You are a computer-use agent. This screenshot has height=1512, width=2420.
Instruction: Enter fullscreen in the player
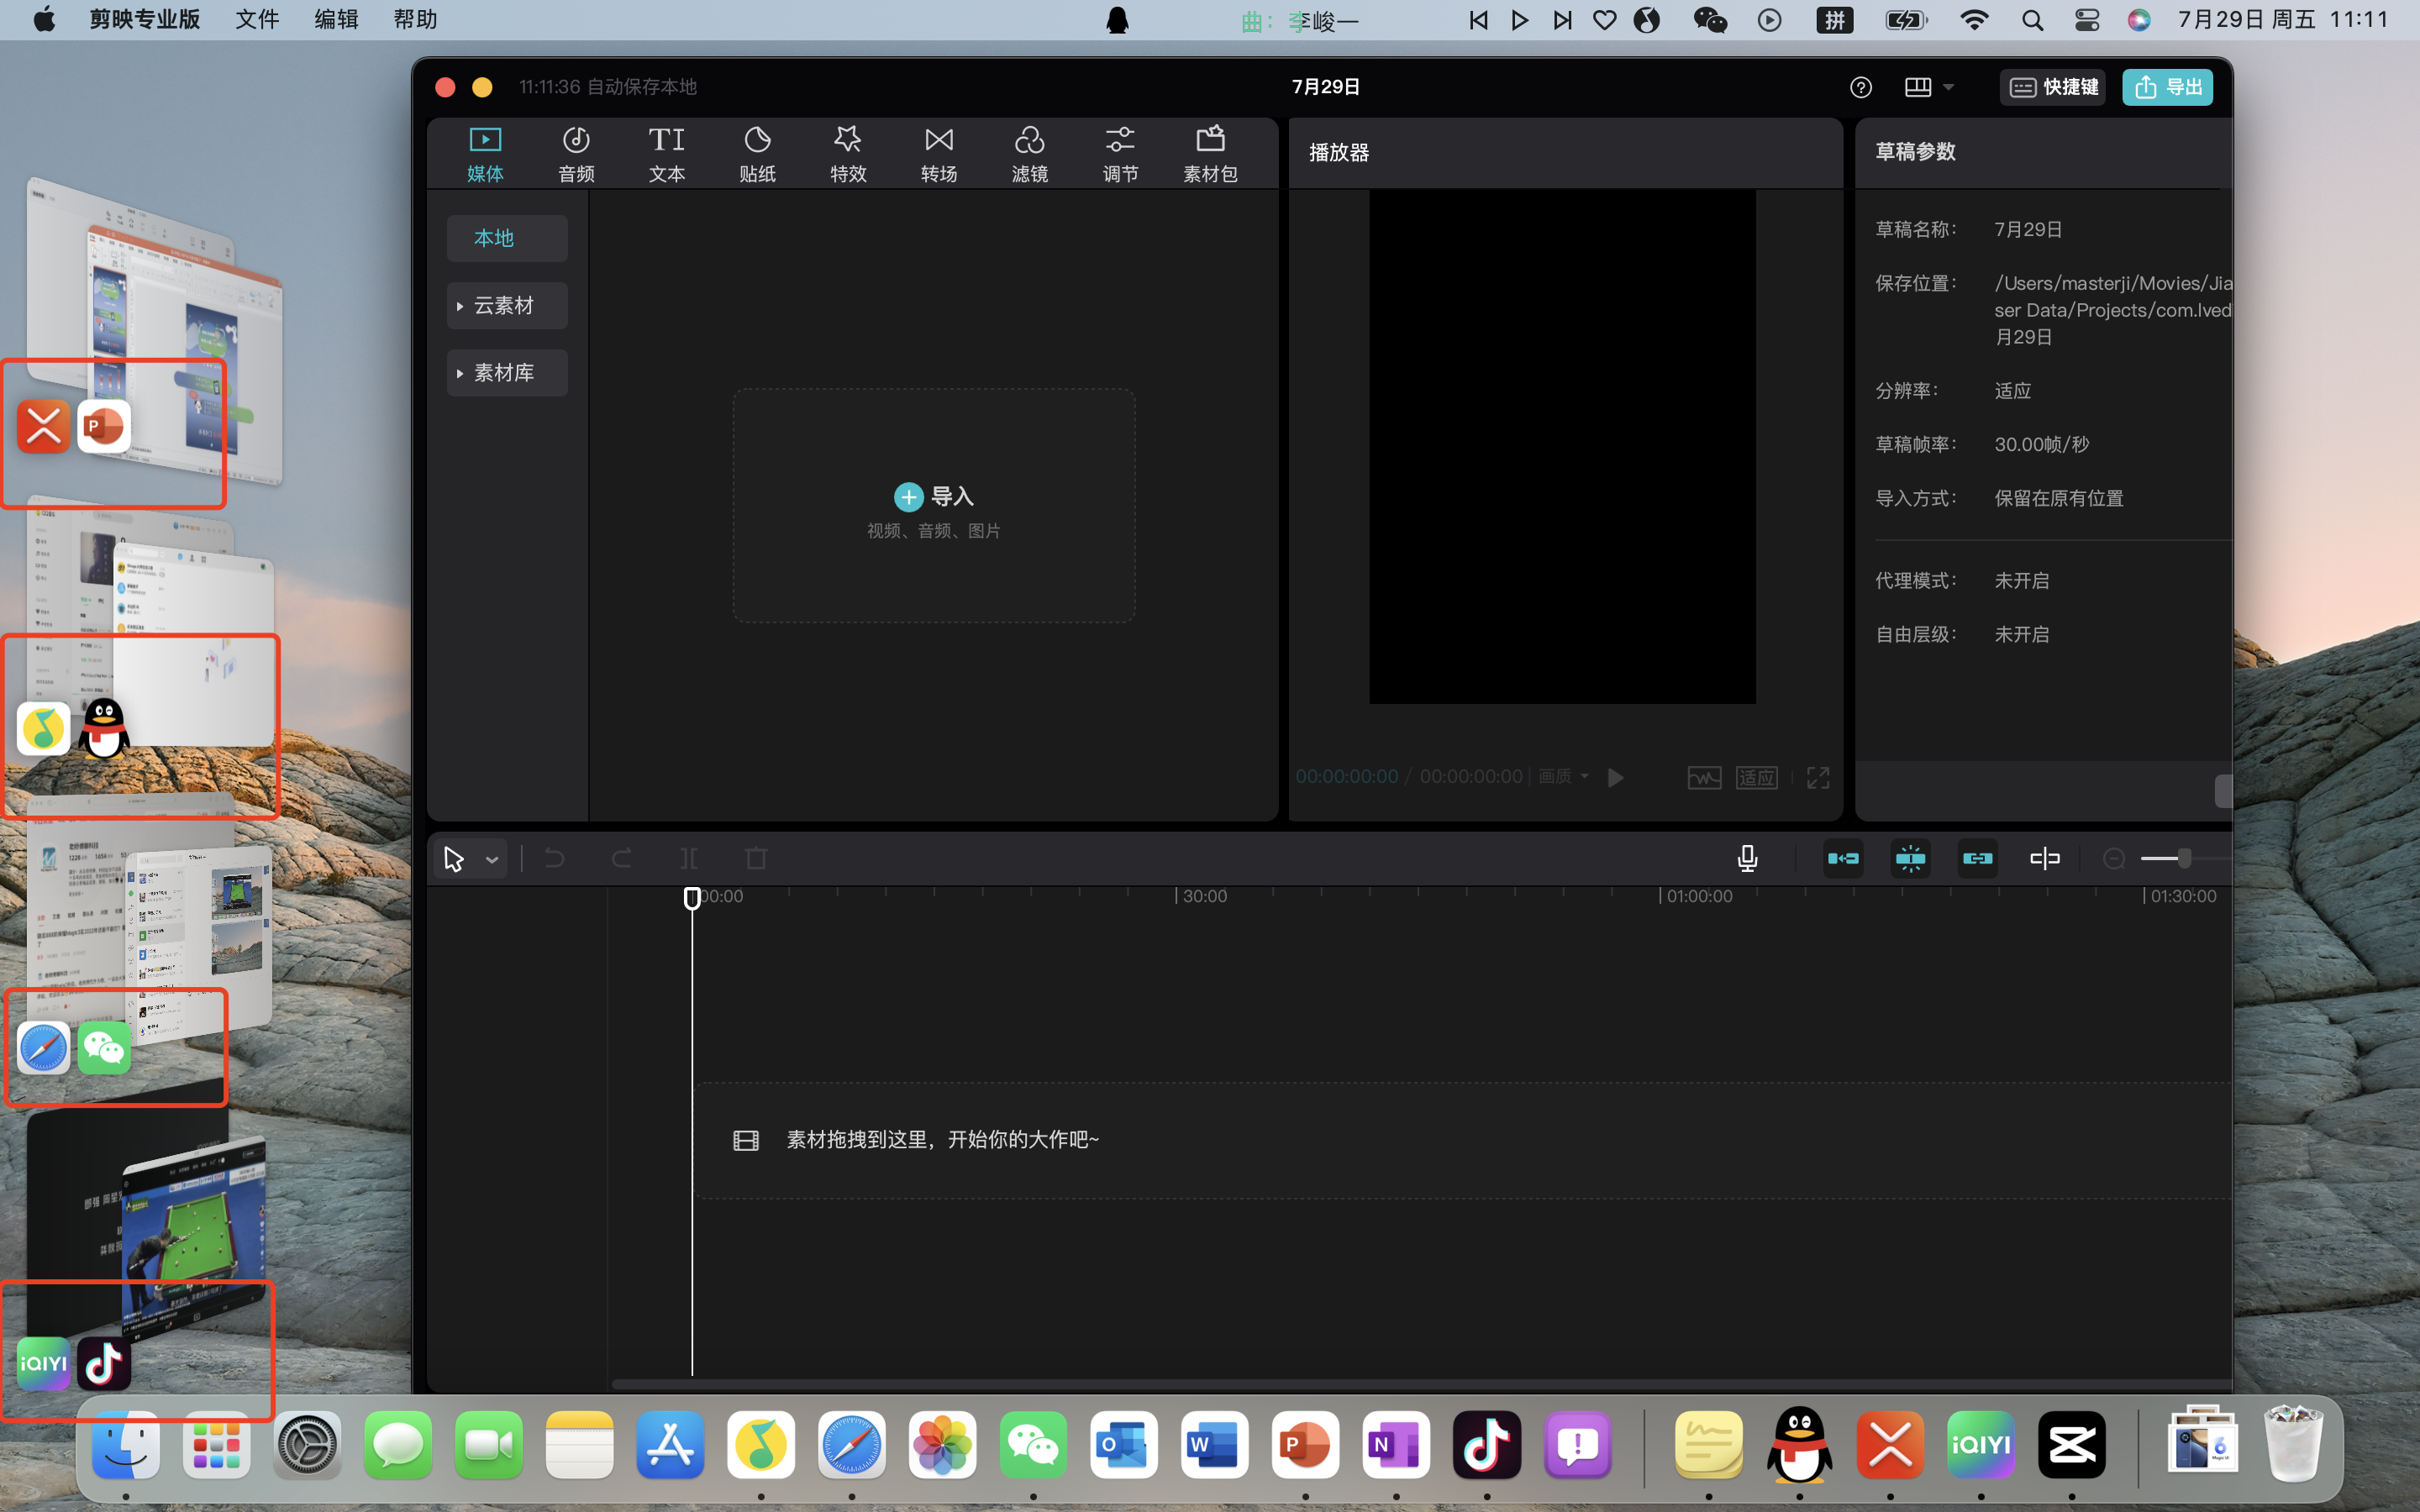point(1818,777)
